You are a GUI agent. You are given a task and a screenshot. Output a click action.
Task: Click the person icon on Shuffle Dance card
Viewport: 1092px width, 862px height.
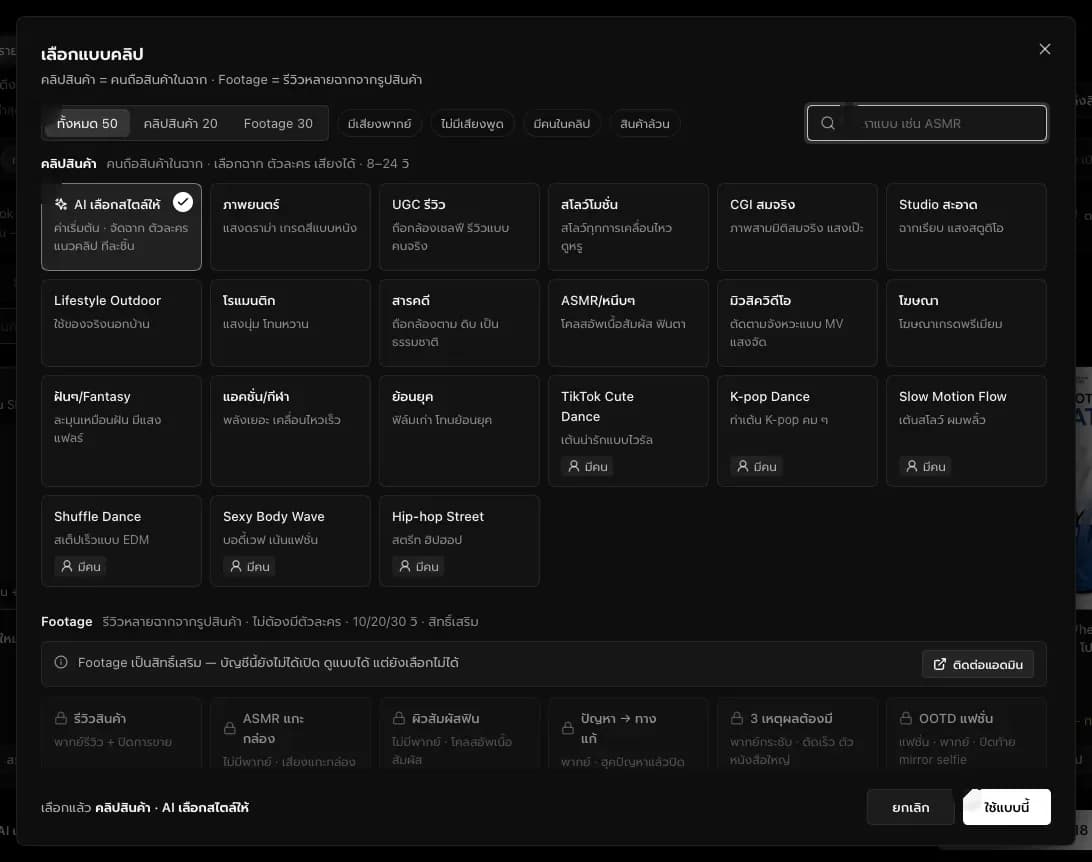pos(67,566)
